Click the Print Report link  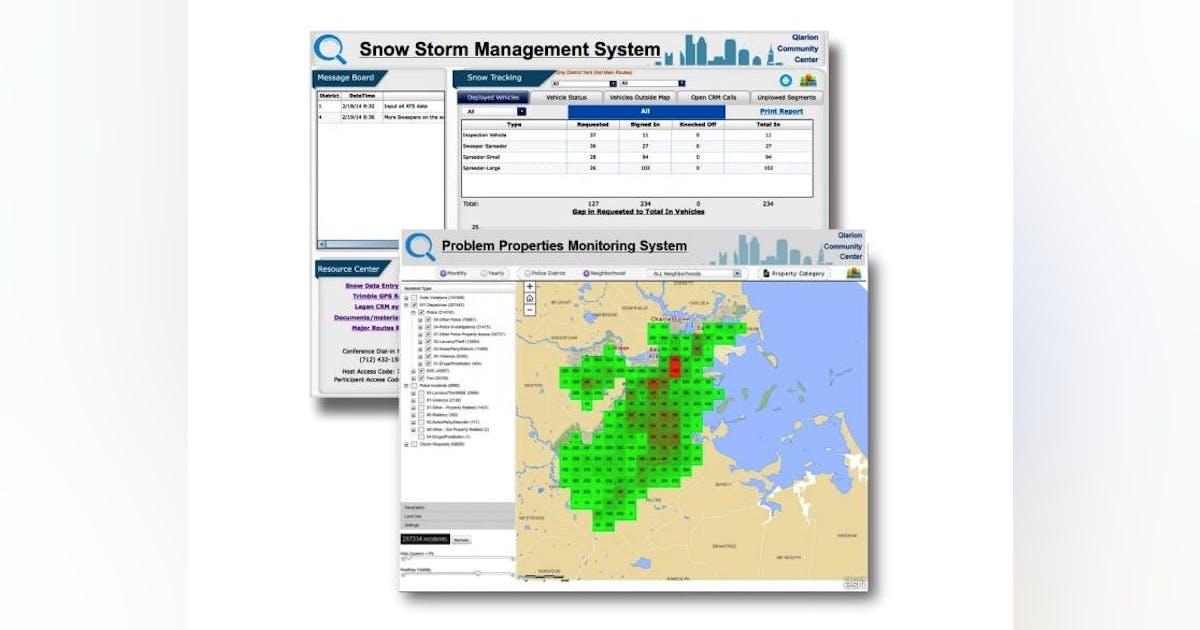pyautogui.click(x=782, y=111)
